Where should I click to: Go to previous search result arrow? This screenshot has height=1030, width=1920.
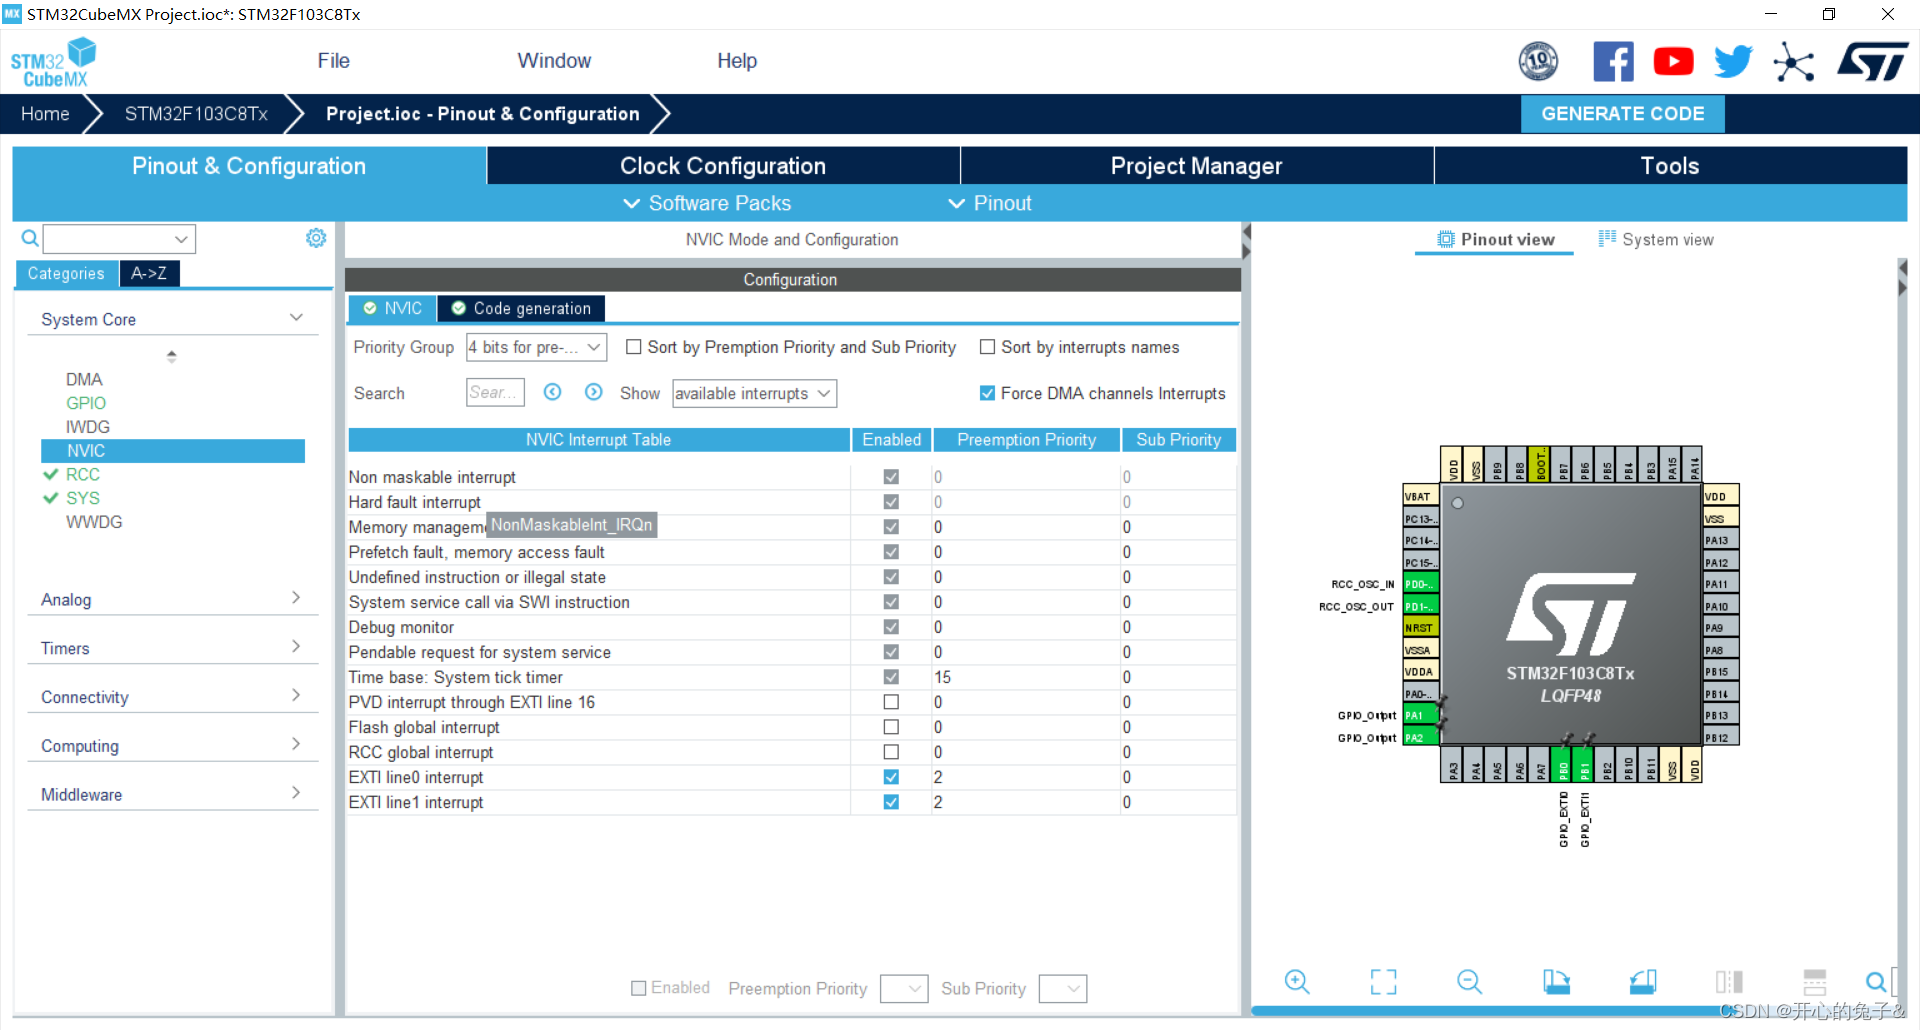pos(553,392)
